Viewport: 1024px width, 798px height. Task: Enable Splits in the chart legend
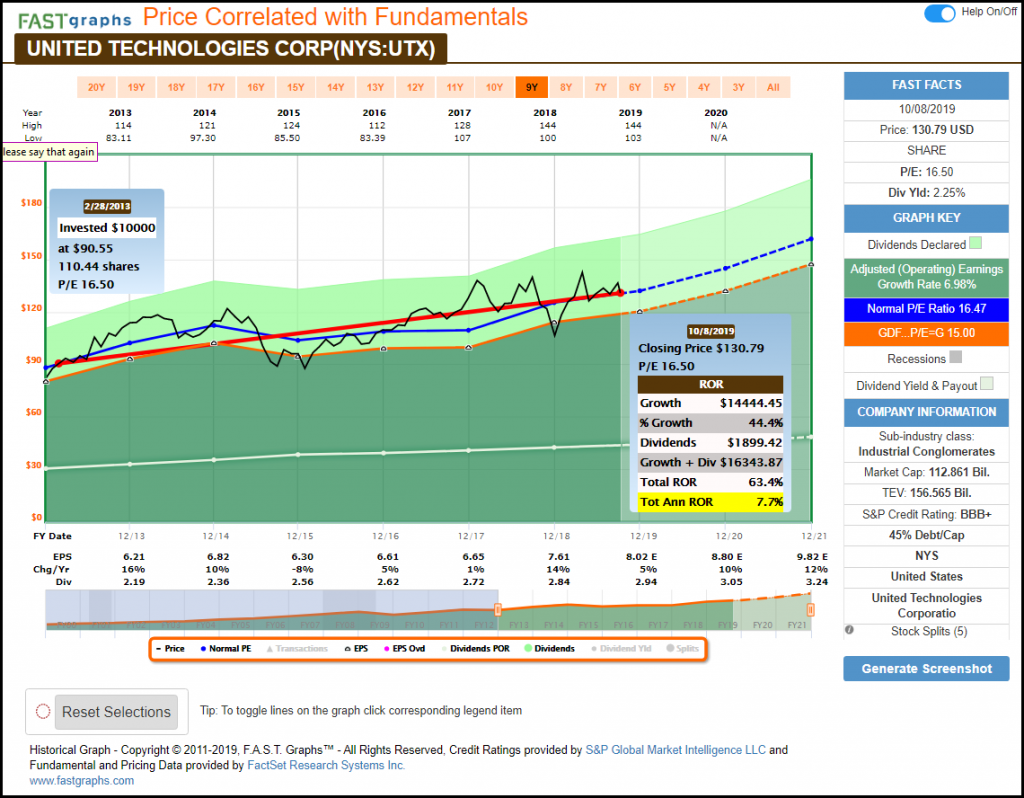683,649
